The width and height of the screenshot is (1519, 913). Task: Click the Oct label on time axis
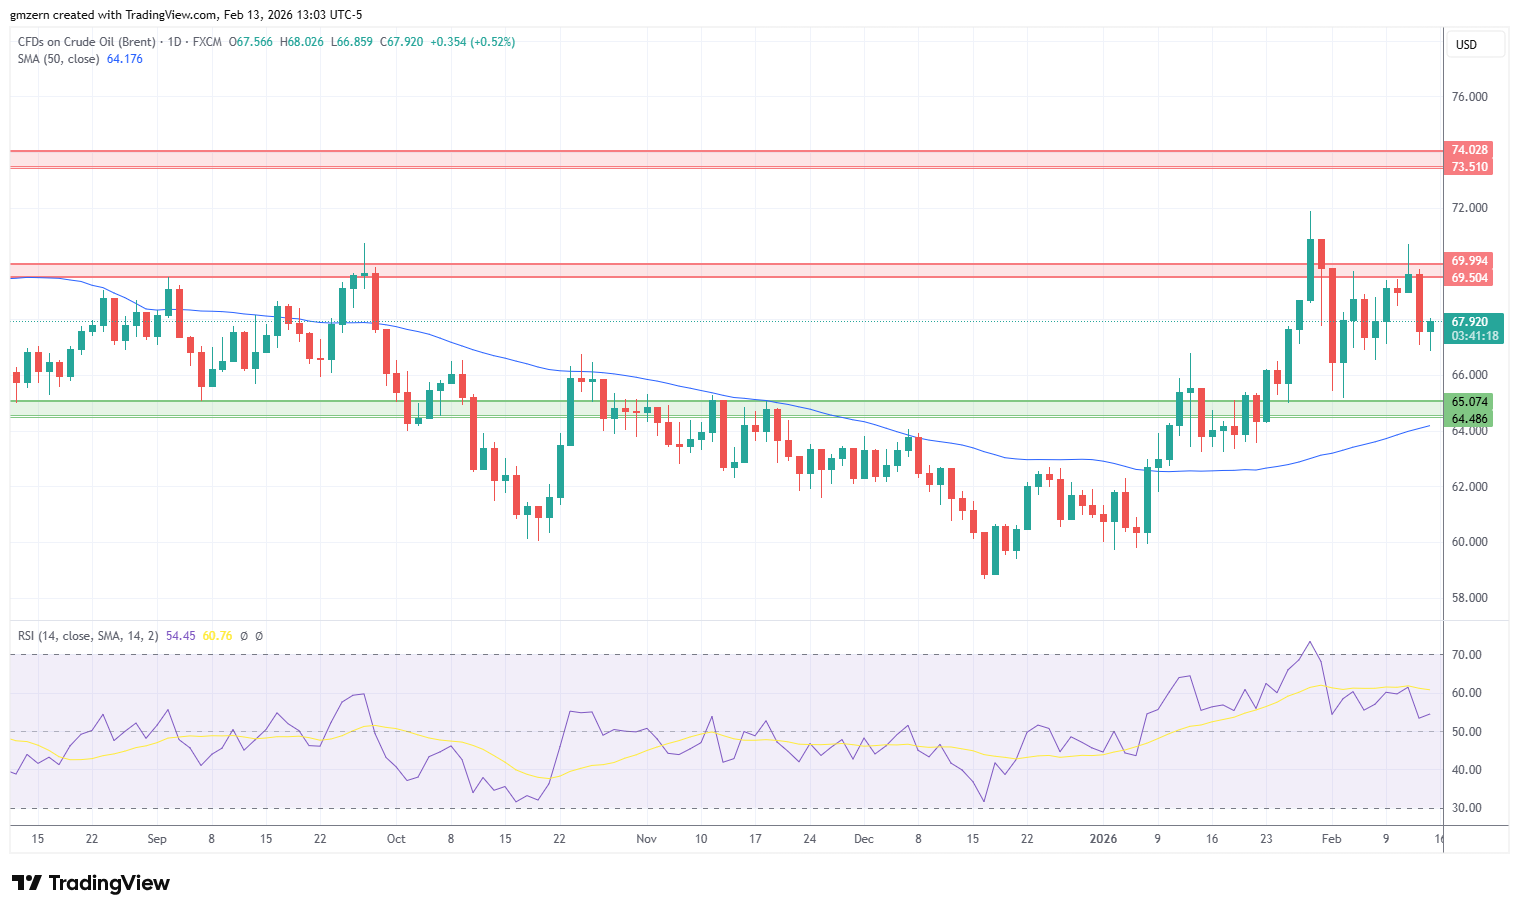(x=396, y=839)
